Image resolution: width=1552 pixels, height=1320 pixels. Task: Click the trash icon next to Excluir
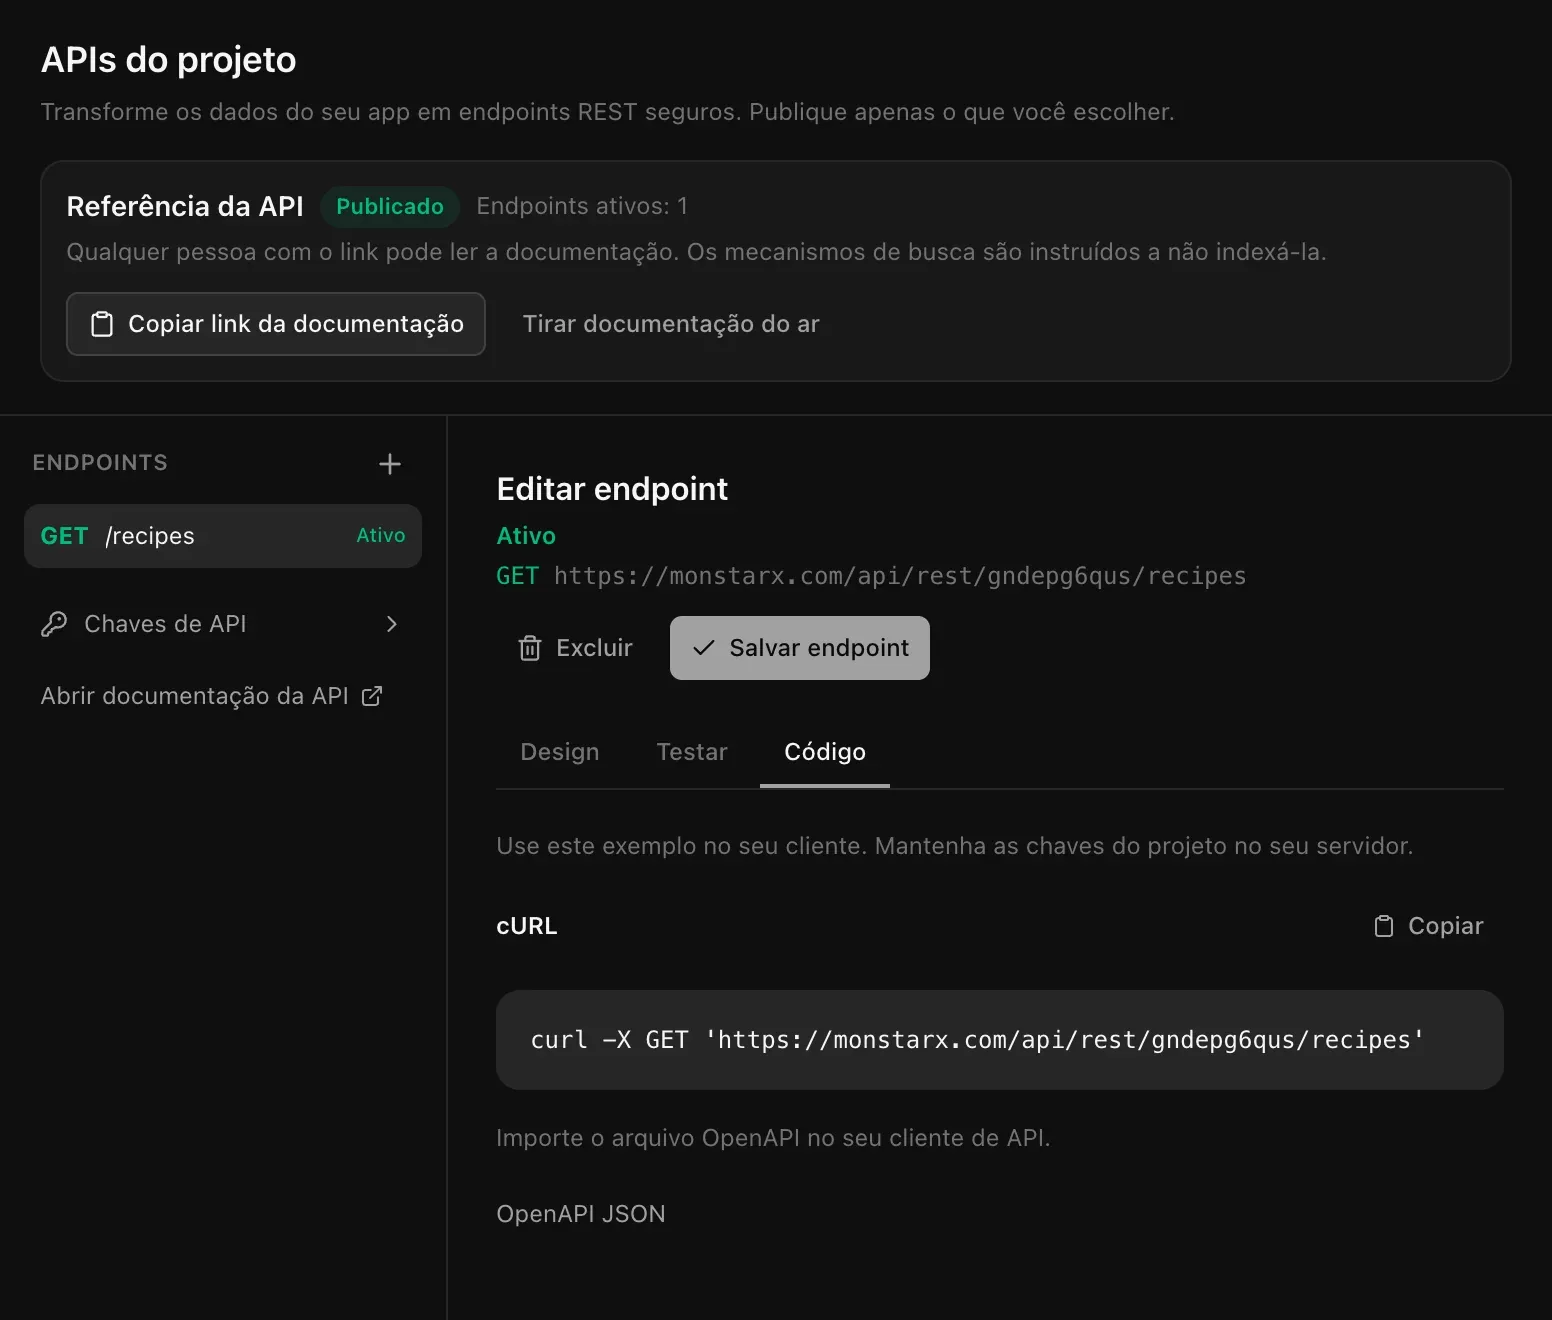[530, 648]
